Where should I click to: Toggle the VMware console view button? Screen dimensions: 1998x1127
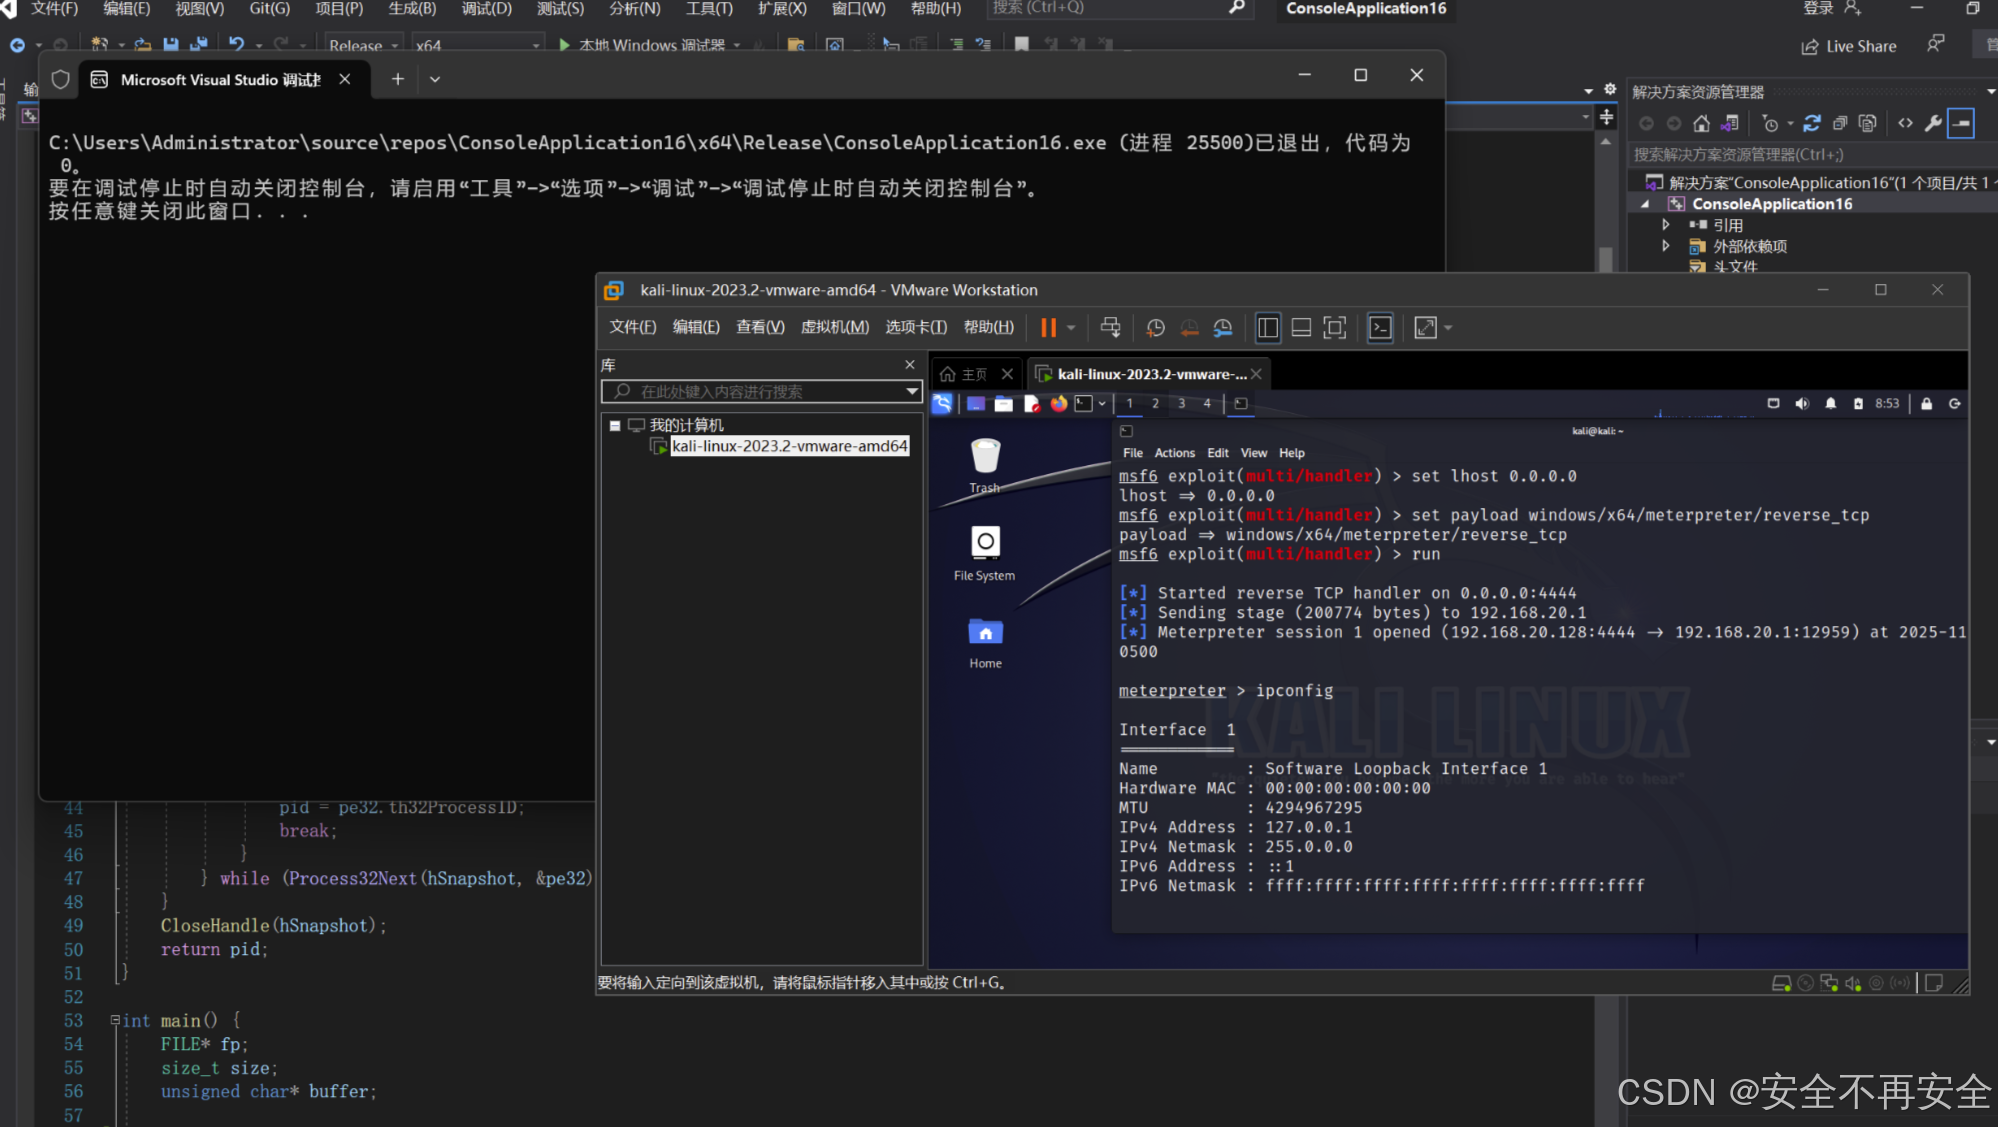click(x=1380, y=328)
